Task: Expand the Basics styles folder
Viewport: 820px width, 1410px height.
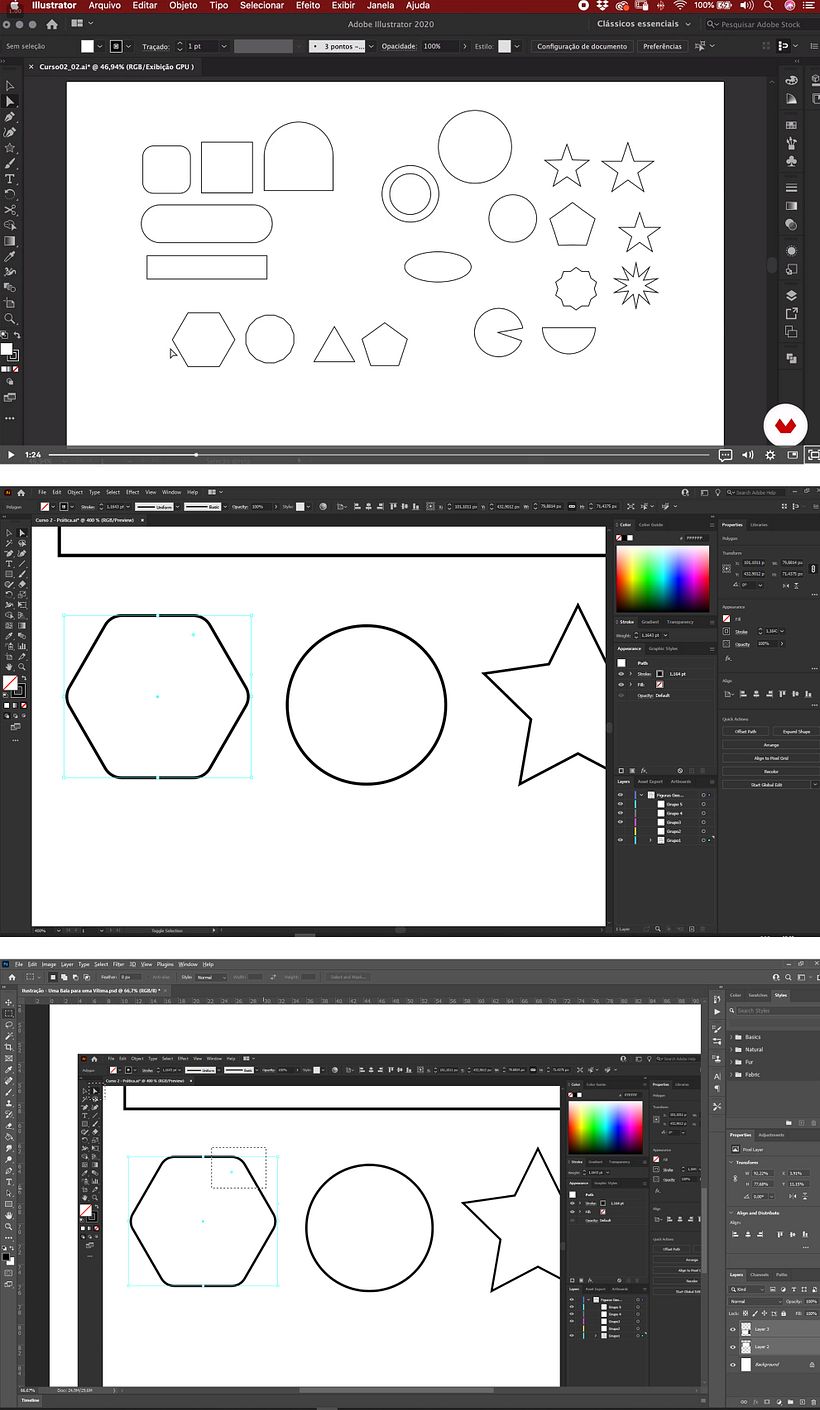Action: point(731,1037)
